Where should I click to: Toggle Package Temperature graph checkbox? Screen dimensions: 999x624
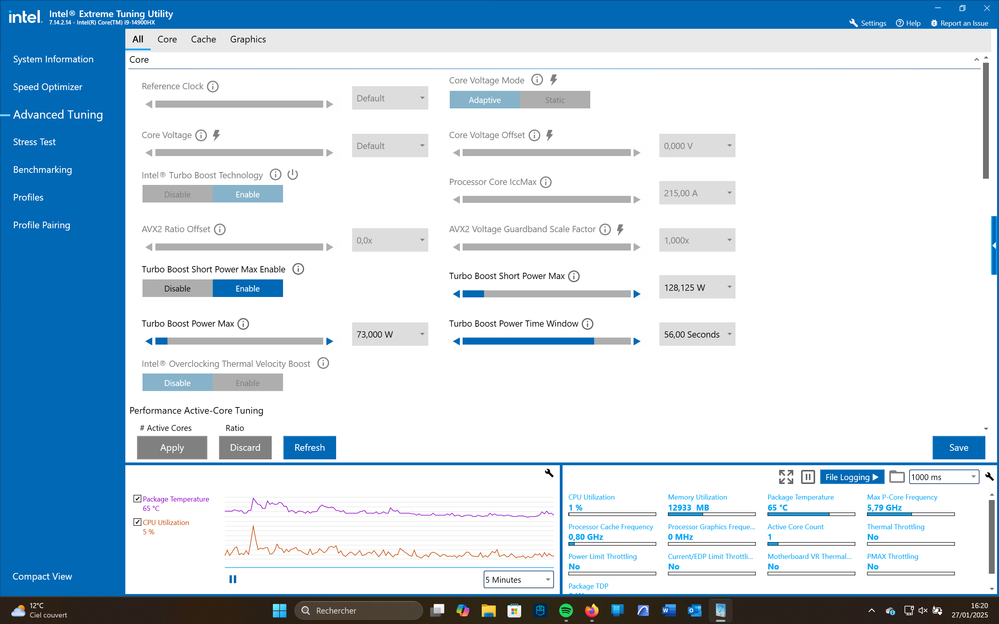click(x=137, y=499)
